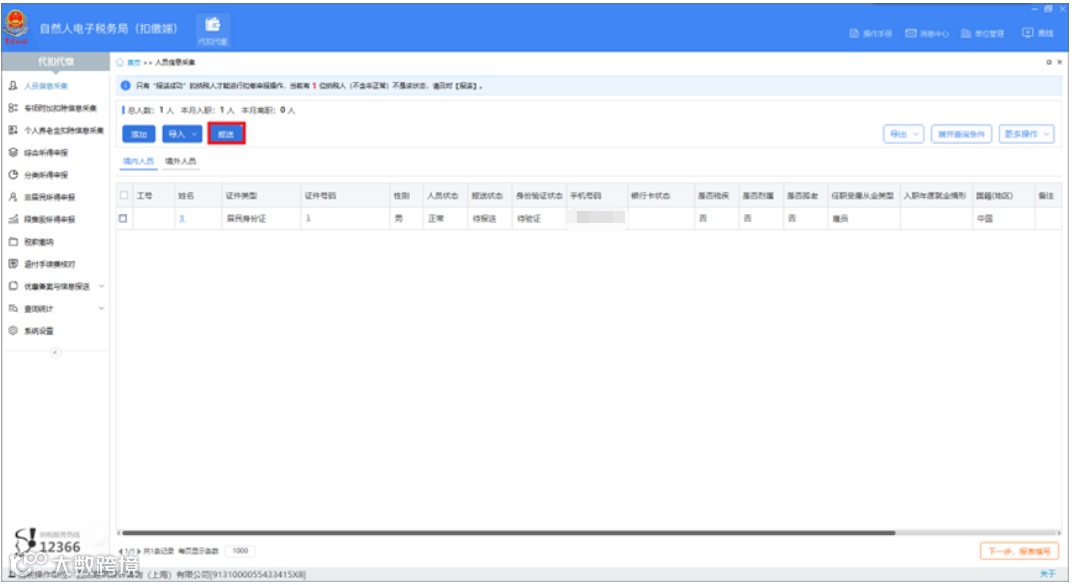Viewport: 1072px width, 585px height.
Task: Click the 12366 hotline logo
Action: [46, 541]
